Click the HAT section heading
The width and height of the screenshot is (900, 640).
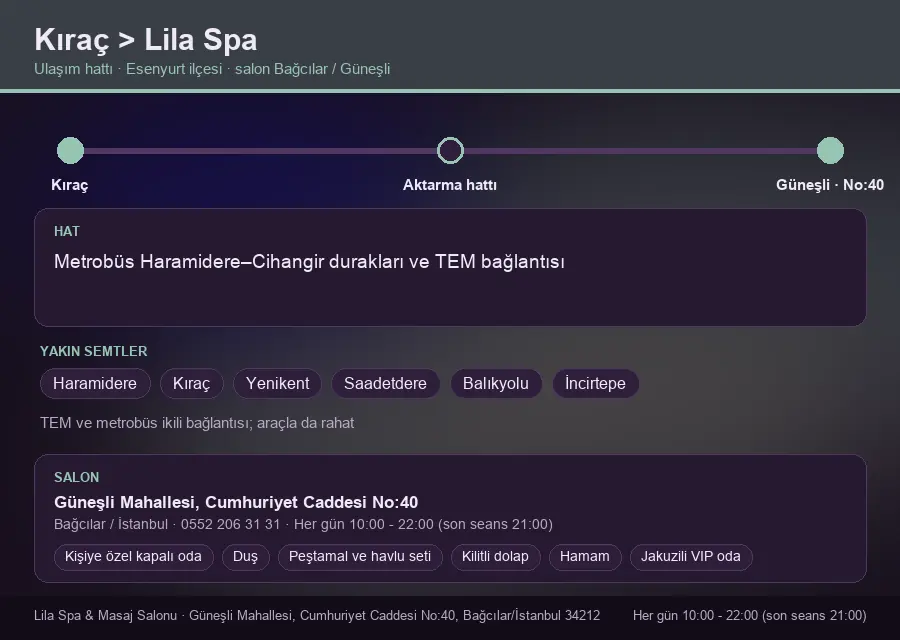click(67, 231)
